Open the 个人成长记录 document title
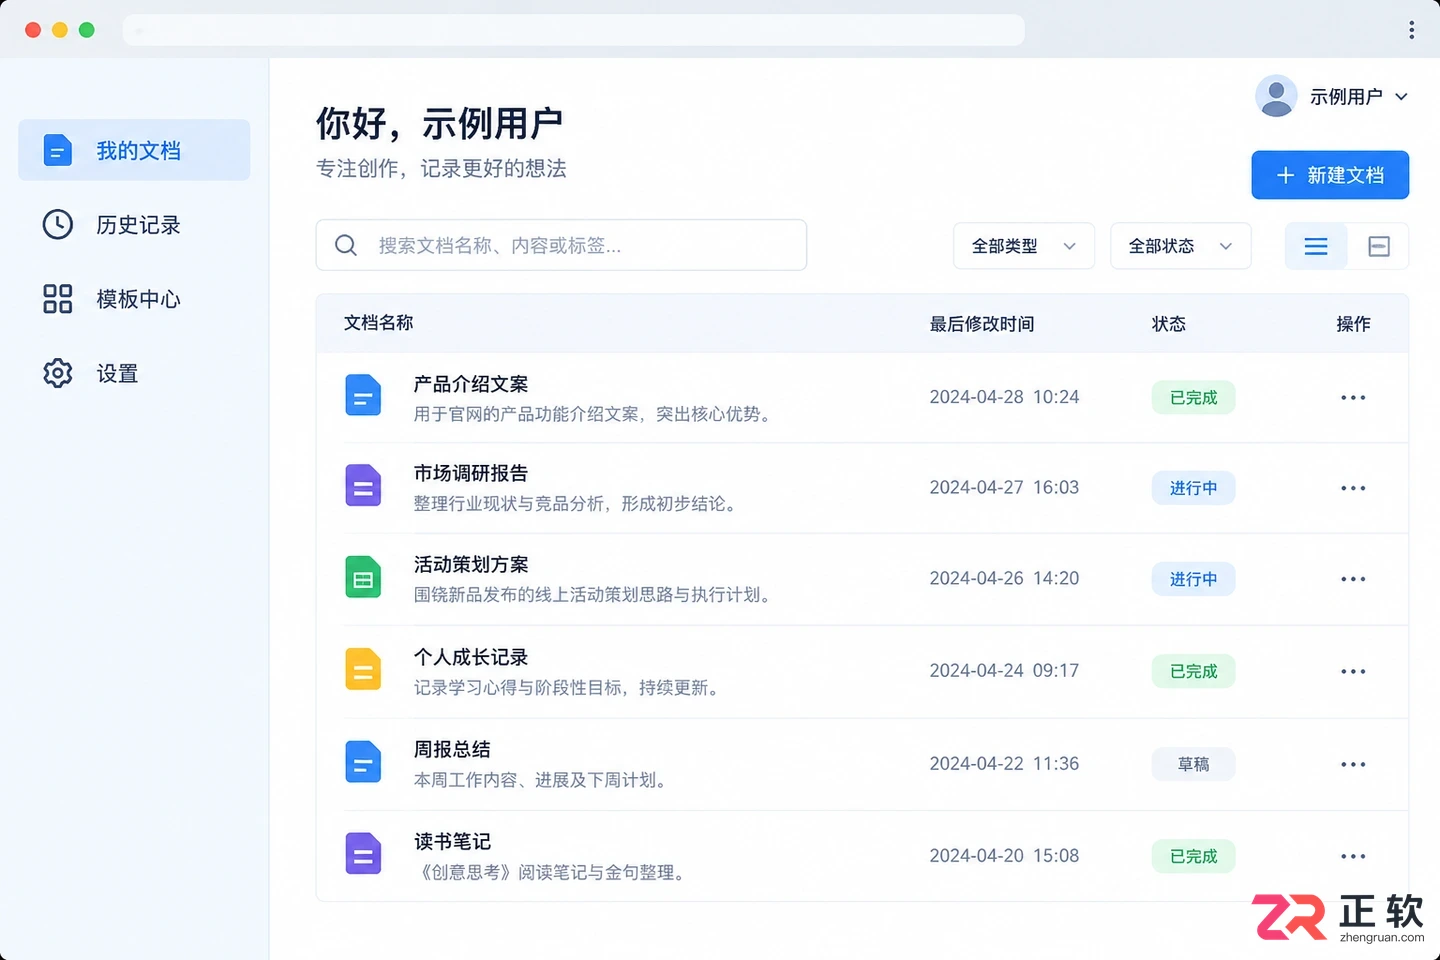Viewport: 1440px width, 960px height. [471, 657]
